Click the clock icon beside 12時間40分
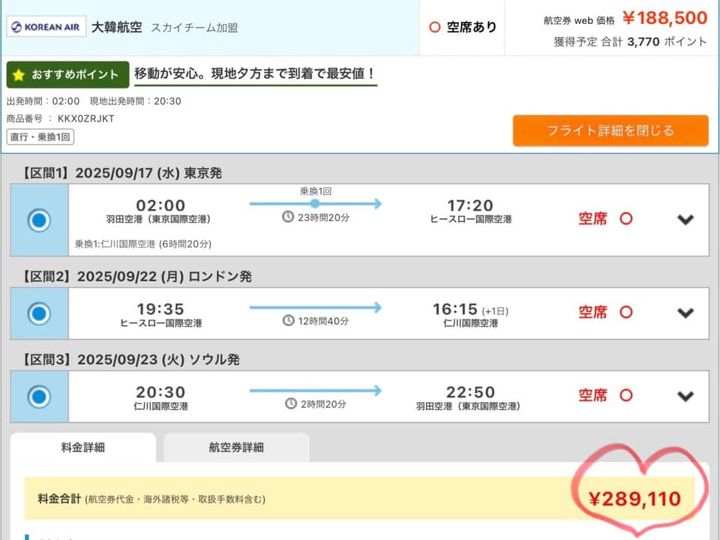The image size is (720, 540). click(288, 322)
